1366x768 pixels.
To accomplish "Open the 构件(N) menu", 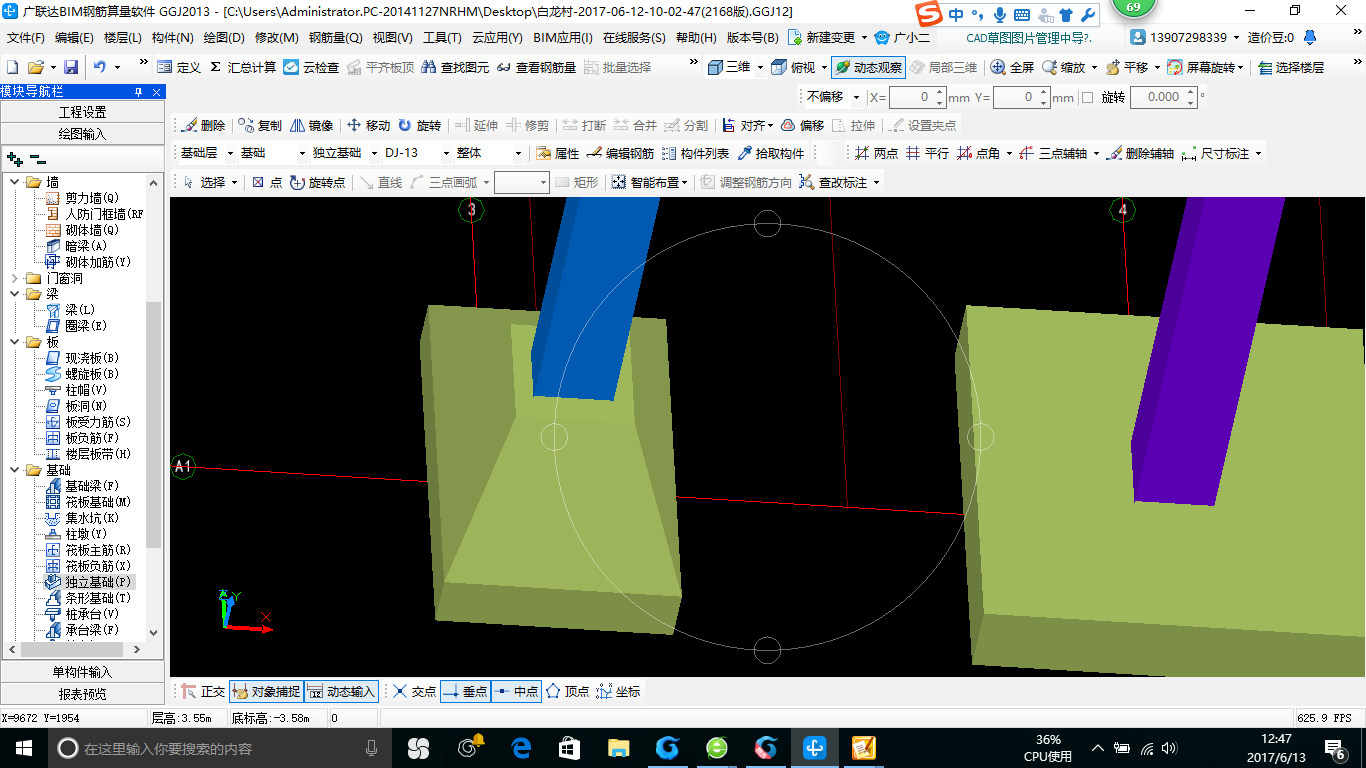I will pyautogui.click(x=172, y=38).
